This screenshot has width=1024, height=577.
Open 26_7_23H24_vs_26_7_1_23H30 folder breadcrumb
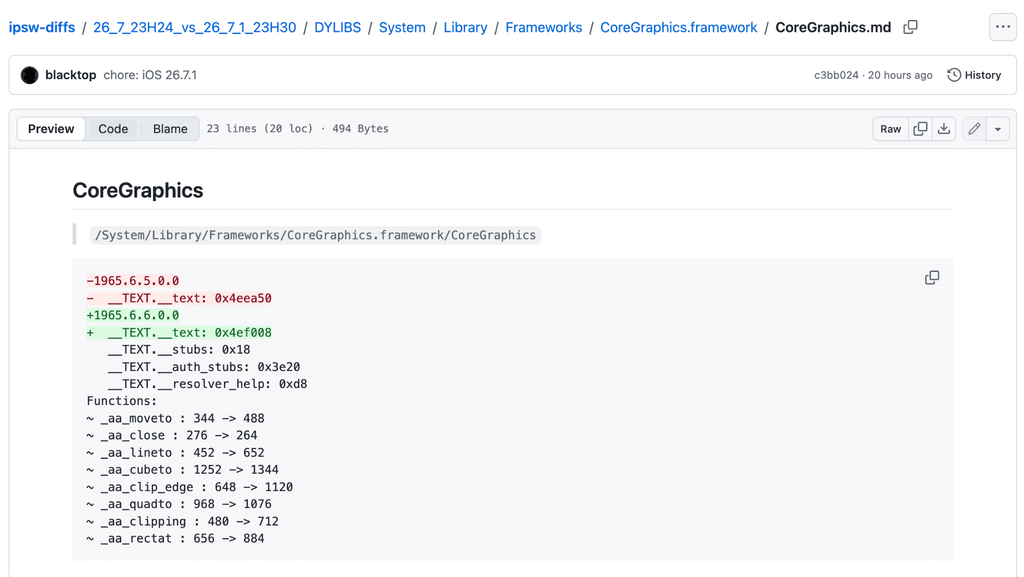tap(195, 27)
